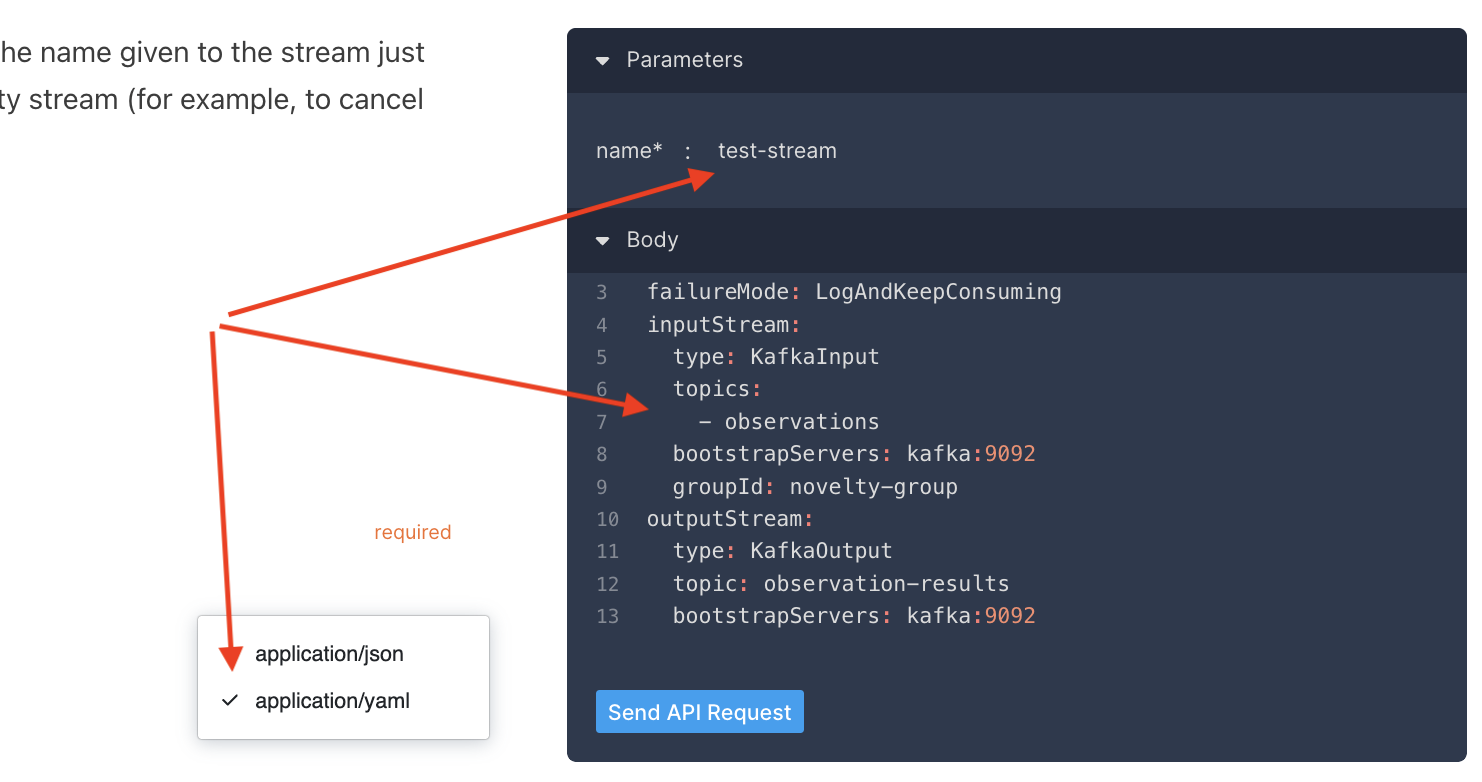
Task: Click the KafkaOutput type value
Action: pos(820,551)
